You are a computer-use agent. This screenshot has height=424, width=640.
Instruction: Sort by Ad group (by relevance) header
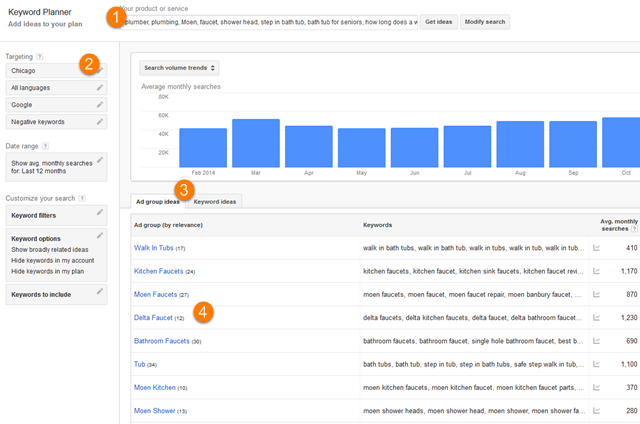pyautogui.click(x=168, y=225)
